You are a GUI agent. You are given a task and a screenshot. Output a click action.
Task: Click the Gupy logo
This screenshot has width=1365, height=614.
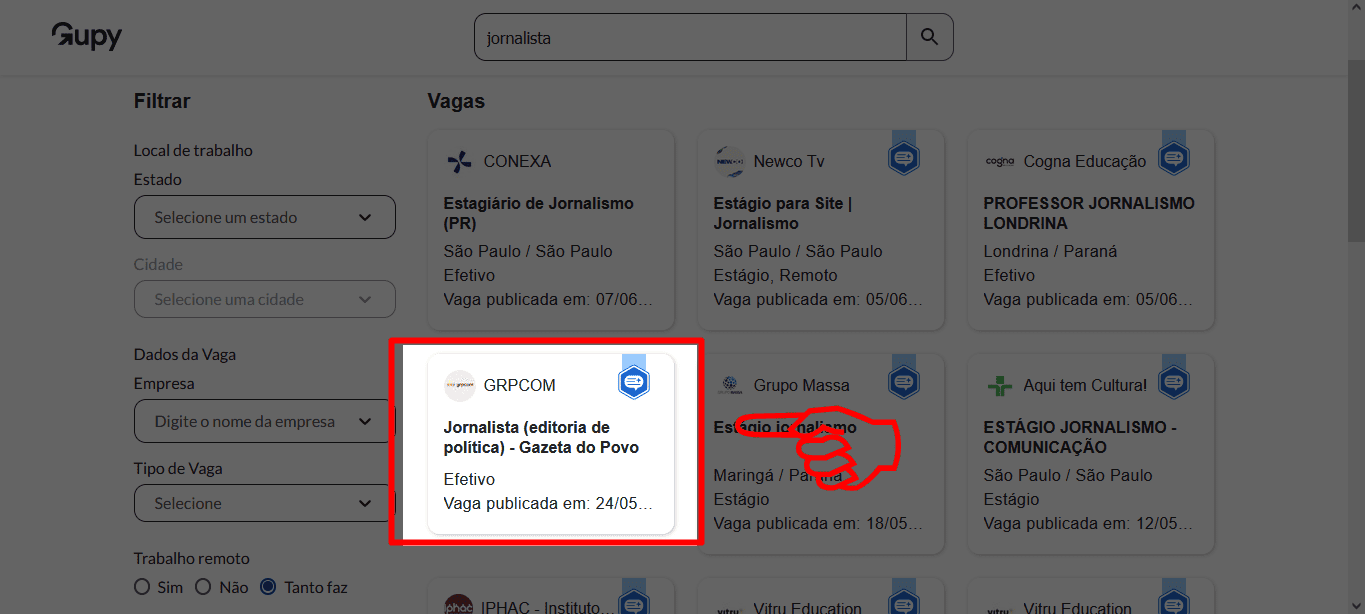pos(86,36)
